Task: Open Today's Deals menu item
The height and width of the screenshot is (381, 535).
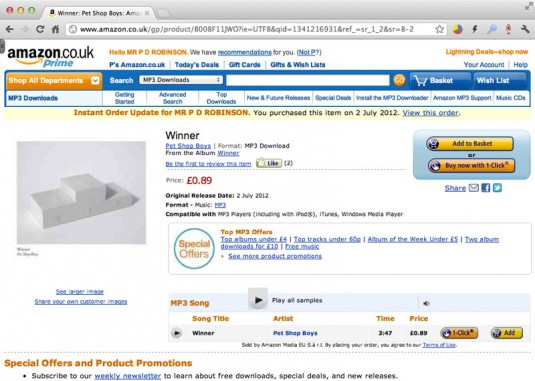Action: click(197, 65)
